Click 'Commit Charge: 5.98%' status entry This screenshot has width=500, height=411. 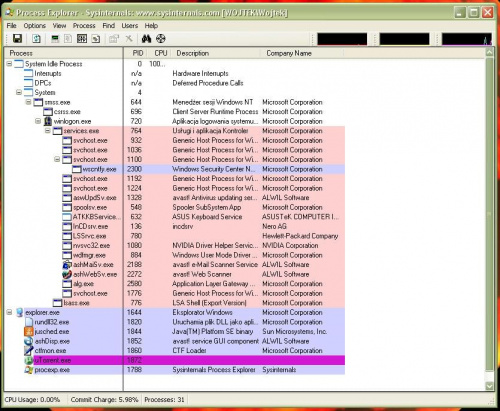coord(104,400)
